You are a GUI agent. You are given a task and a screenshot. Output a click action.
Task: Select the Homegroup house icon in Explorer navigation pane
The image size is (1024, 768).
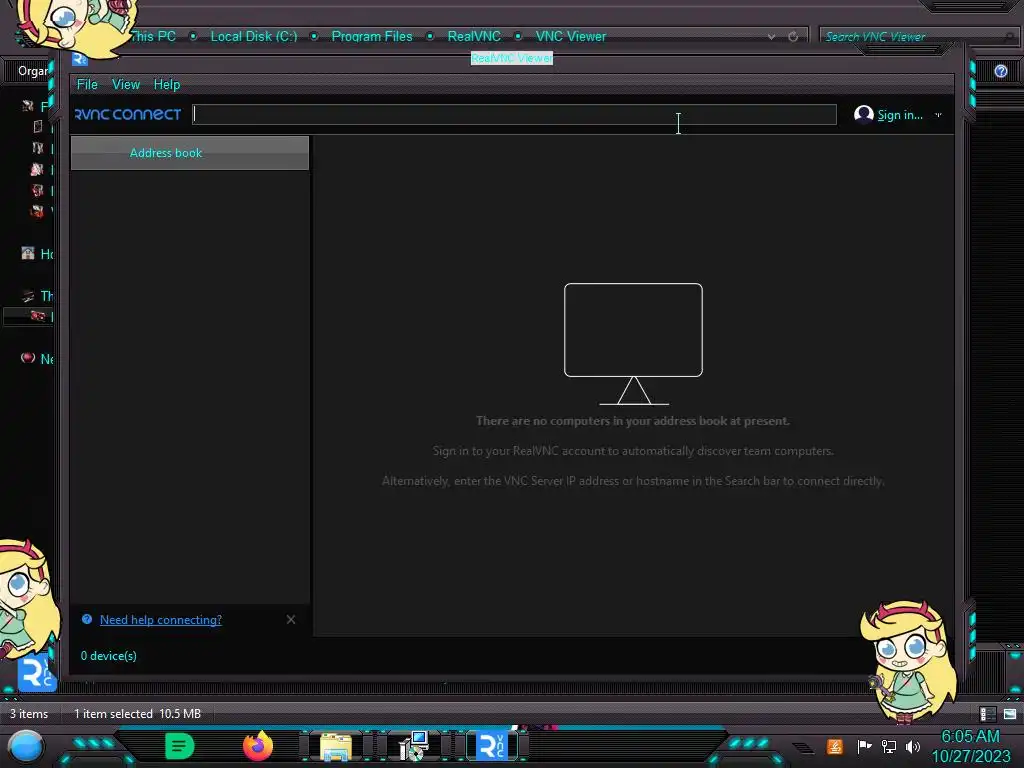(x=27, y=253)
